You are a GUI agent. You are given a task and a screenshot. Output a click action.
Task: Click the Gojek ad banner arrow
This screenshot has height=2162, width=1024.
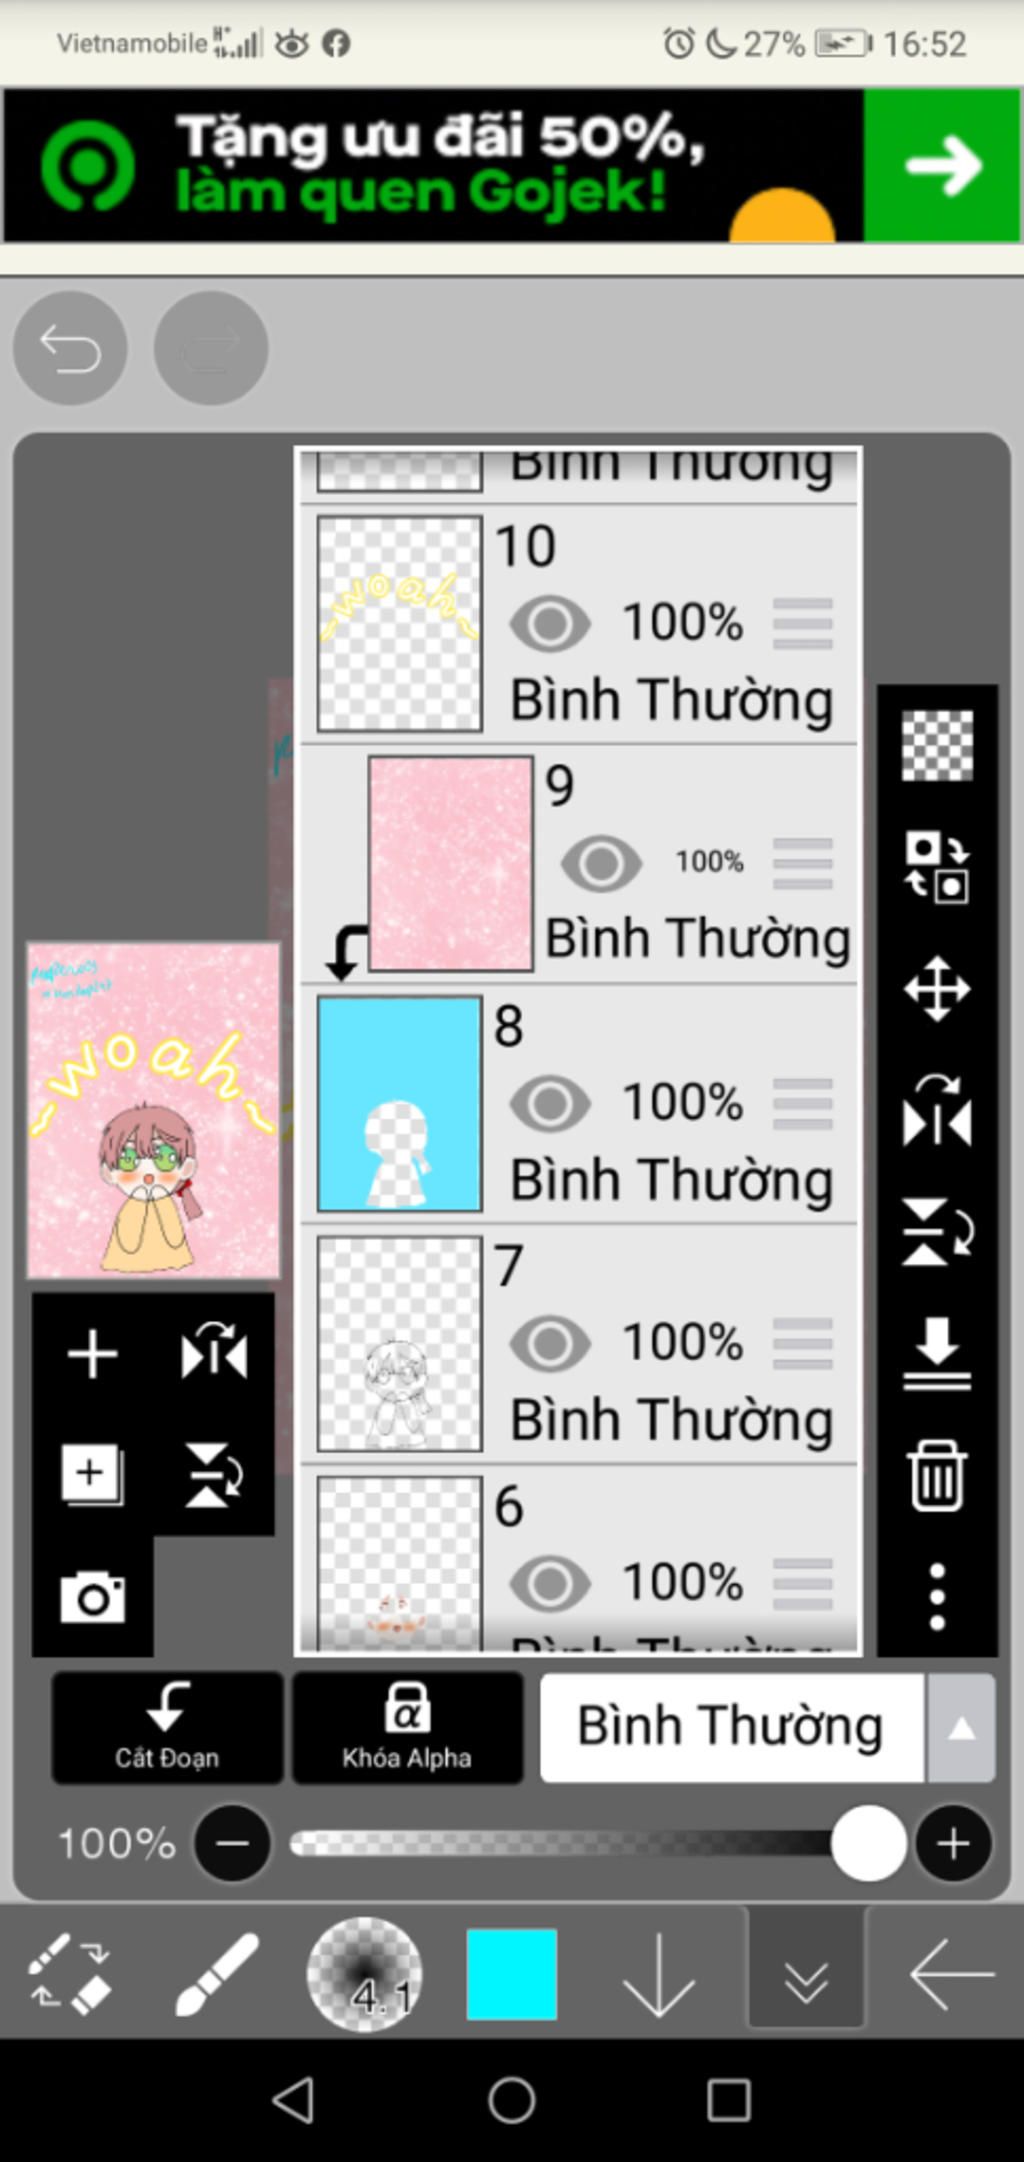942,165
